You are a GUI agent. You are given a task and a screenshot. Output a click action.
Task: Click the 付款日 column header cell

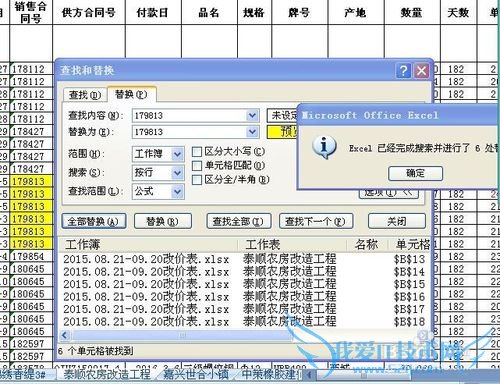[153, 12]
